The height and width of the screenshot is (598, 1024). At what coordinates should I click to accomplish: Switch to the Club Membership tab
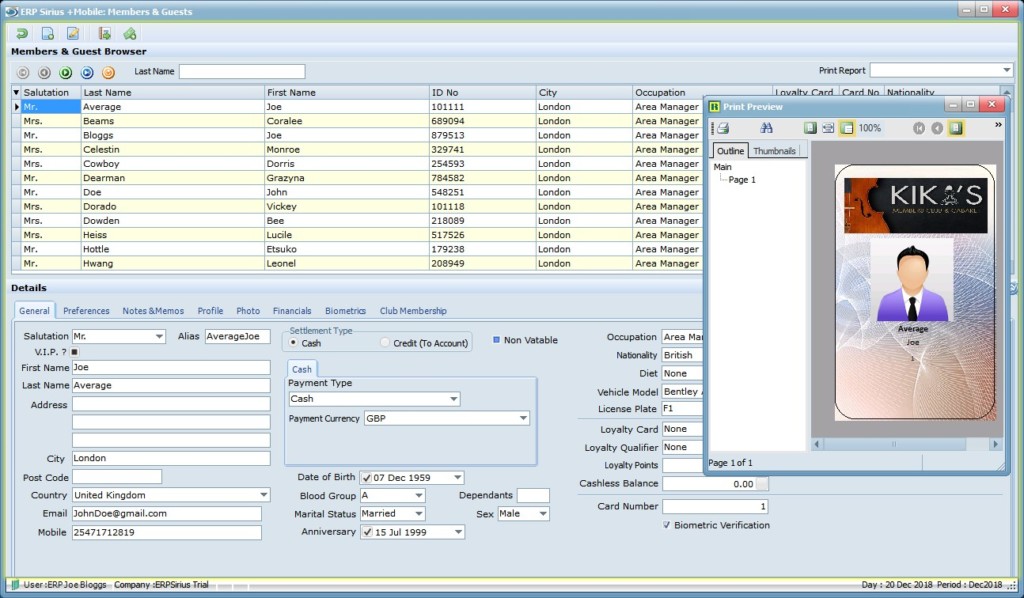(413, 311)
